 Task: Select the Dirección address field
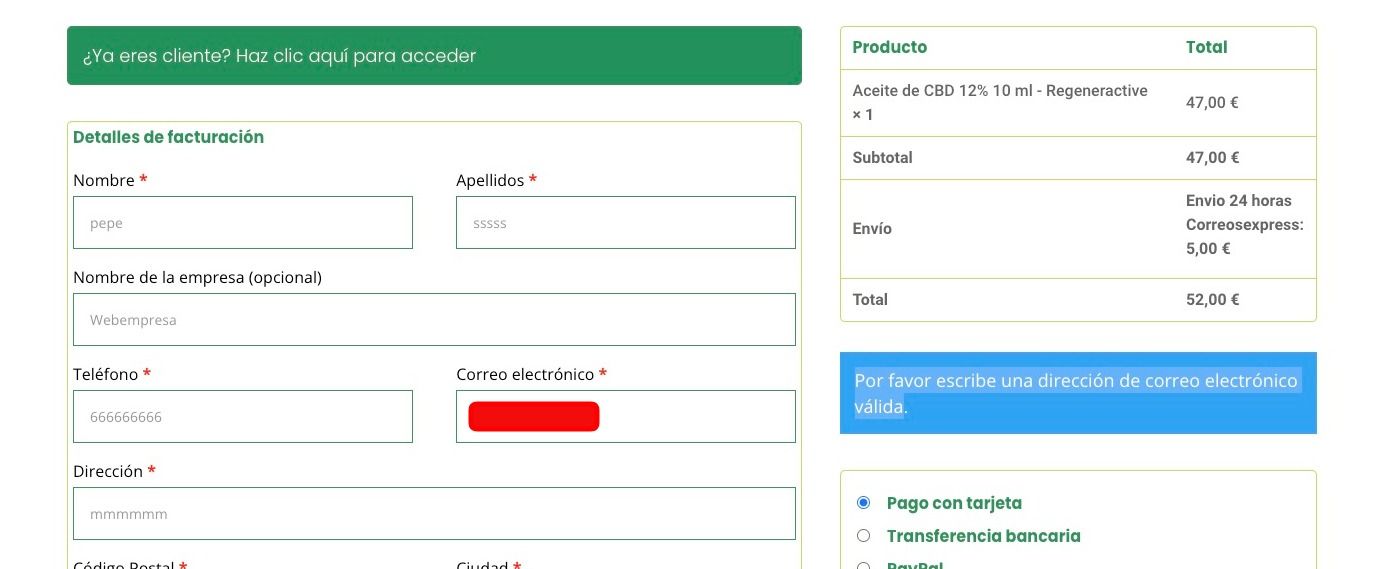434,514
